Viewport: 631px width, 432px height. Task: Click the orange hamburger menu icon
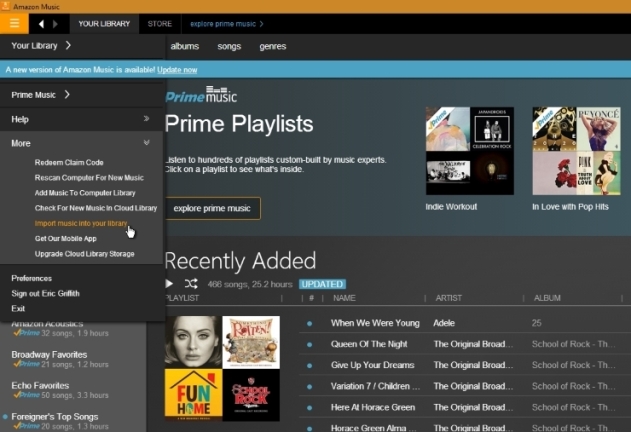[14, 23]
